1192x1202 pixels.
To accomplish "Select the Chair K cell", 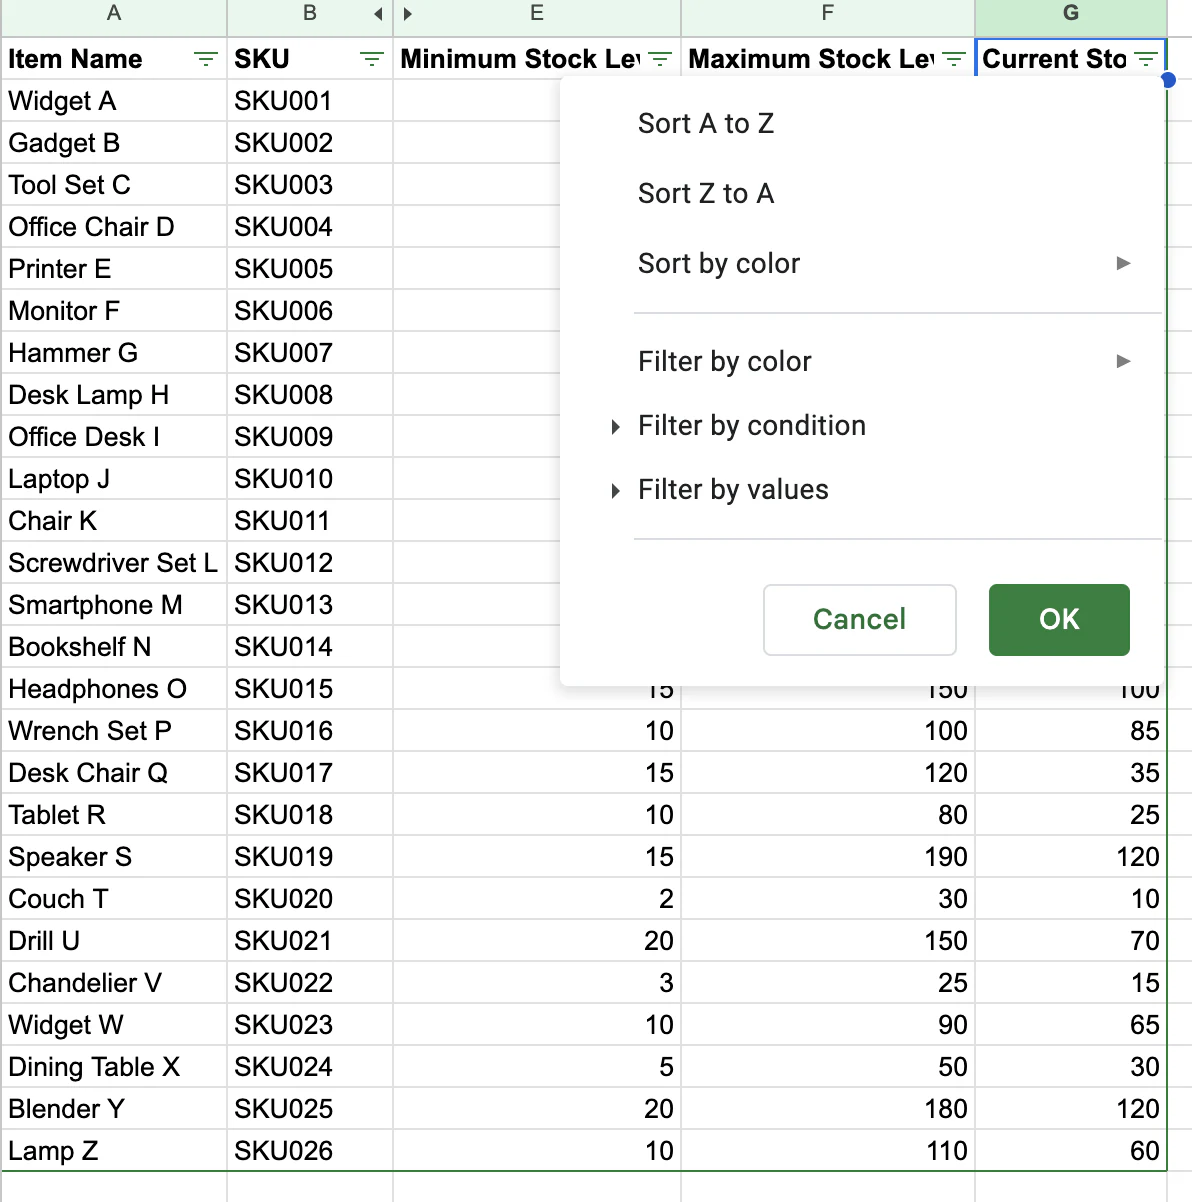I will [x=114, y=521].
